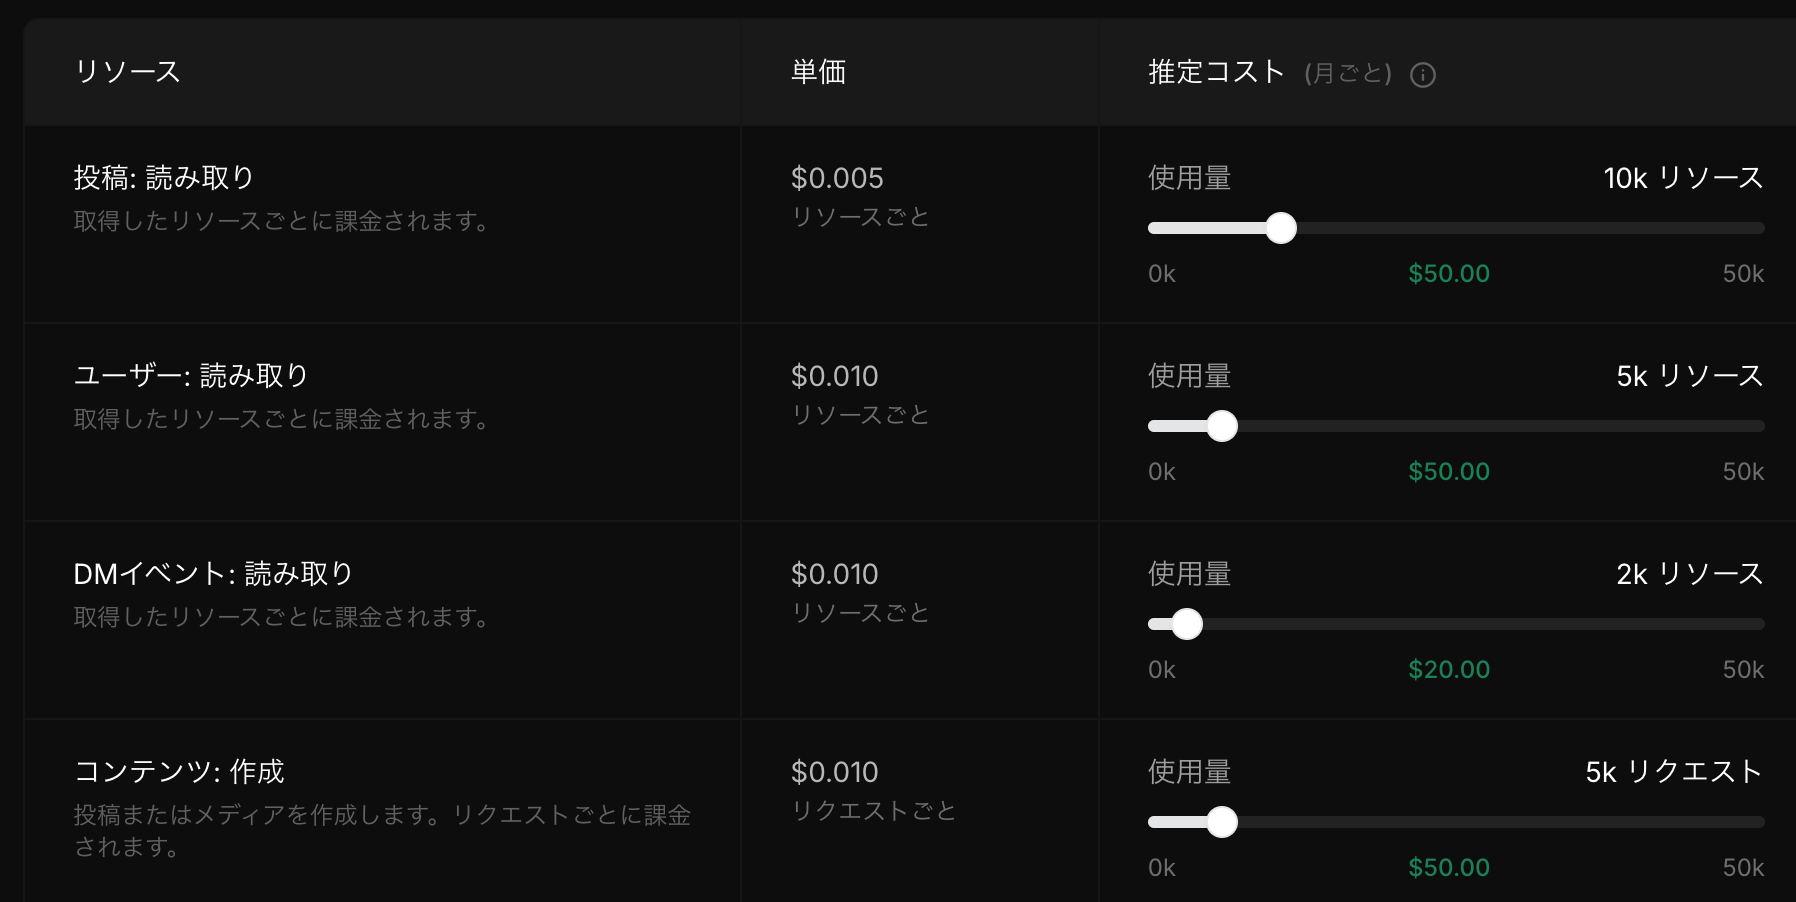Click the info icon beside 推定コスト
The width and height of the screenshot is (1796, 902).
tap(1422, 75)
